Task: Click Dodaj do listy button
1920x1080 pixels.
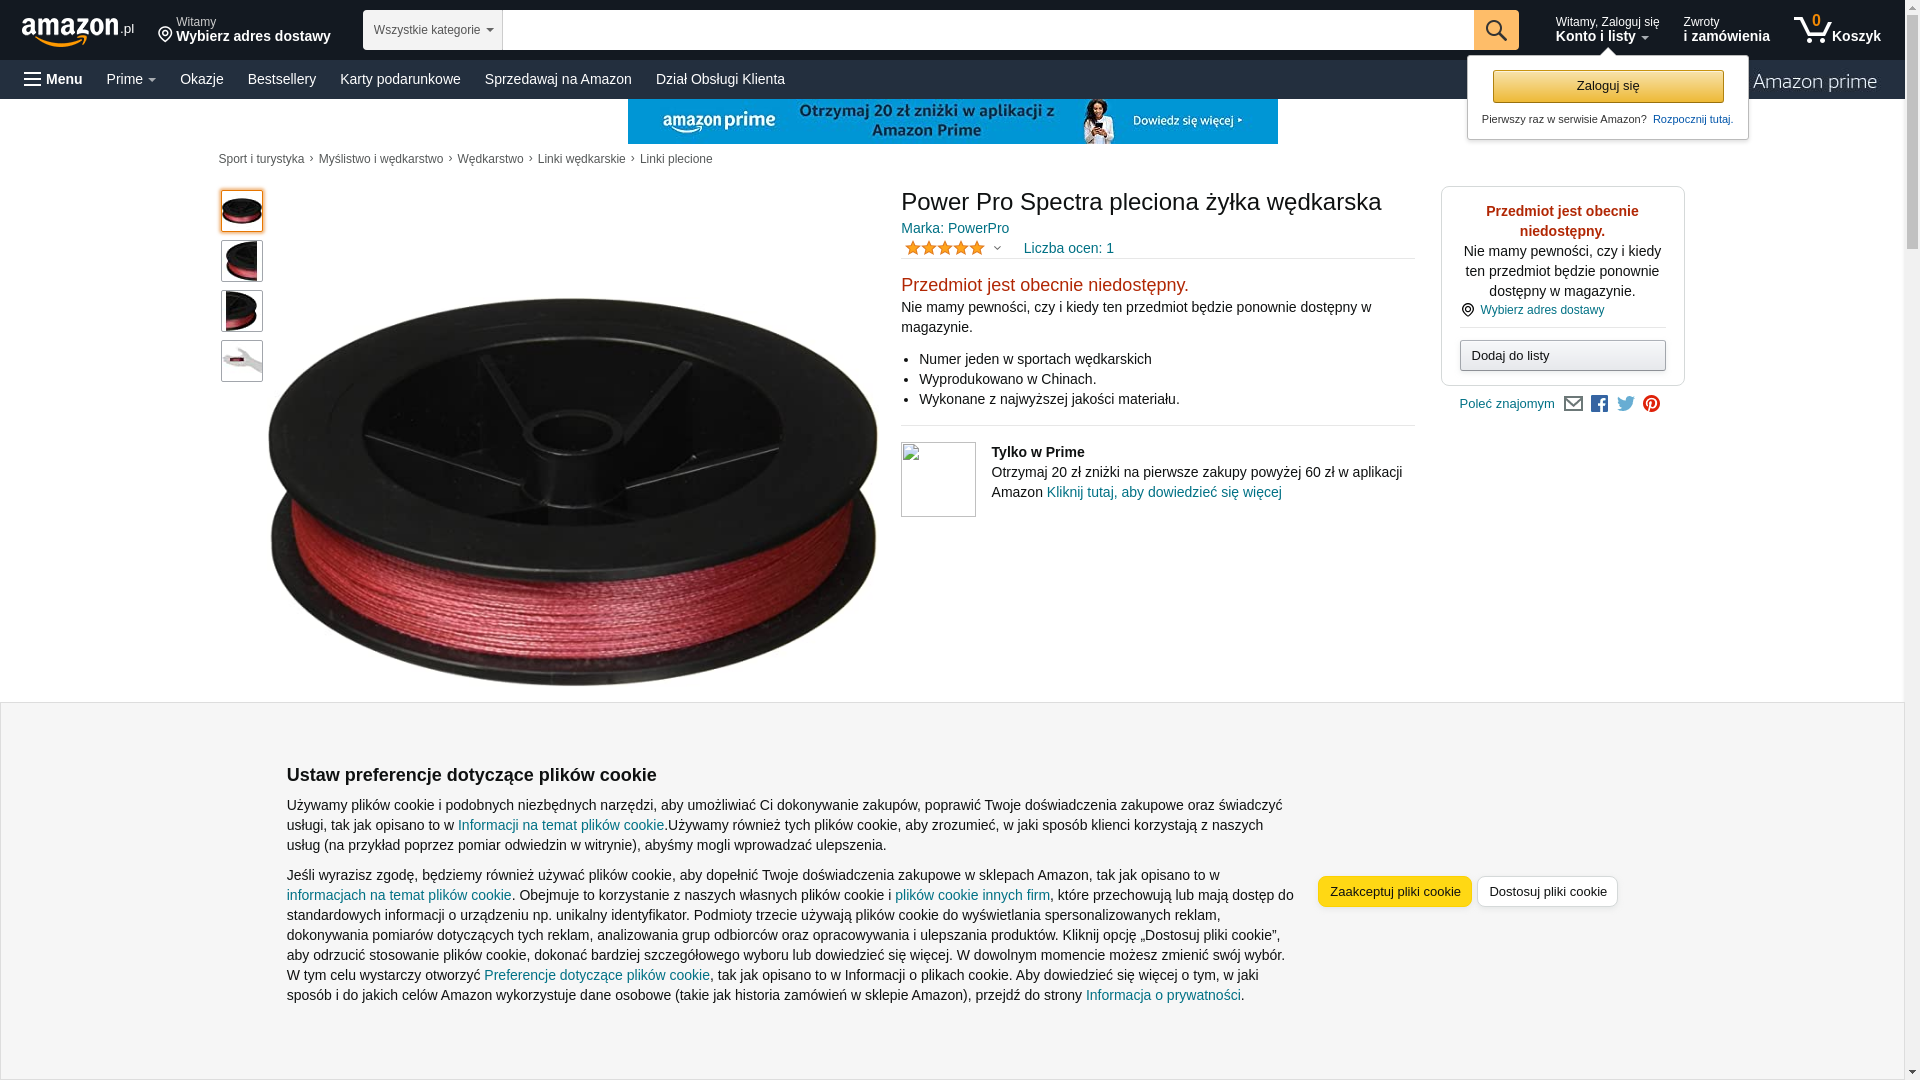Action: pyautogui.click(x=1562, y=356)
